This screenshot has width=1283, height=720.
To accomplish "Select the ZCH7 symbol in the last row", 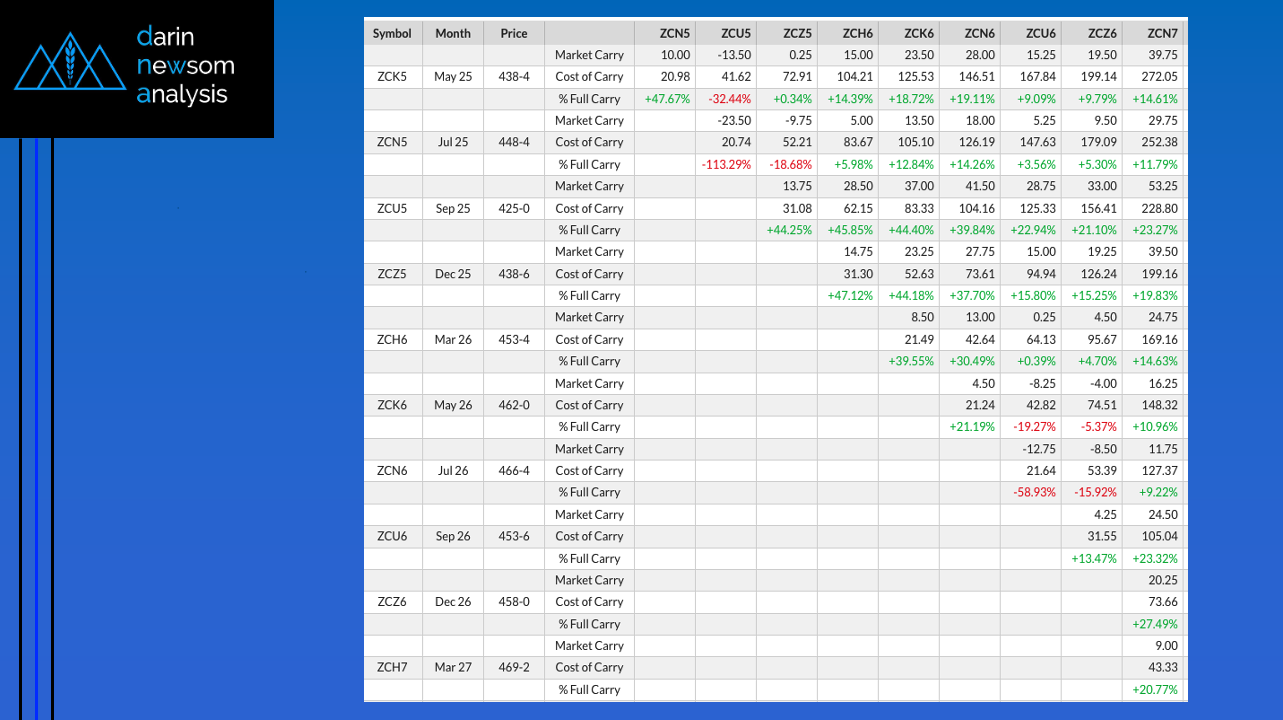I will (x=392, y=667).
